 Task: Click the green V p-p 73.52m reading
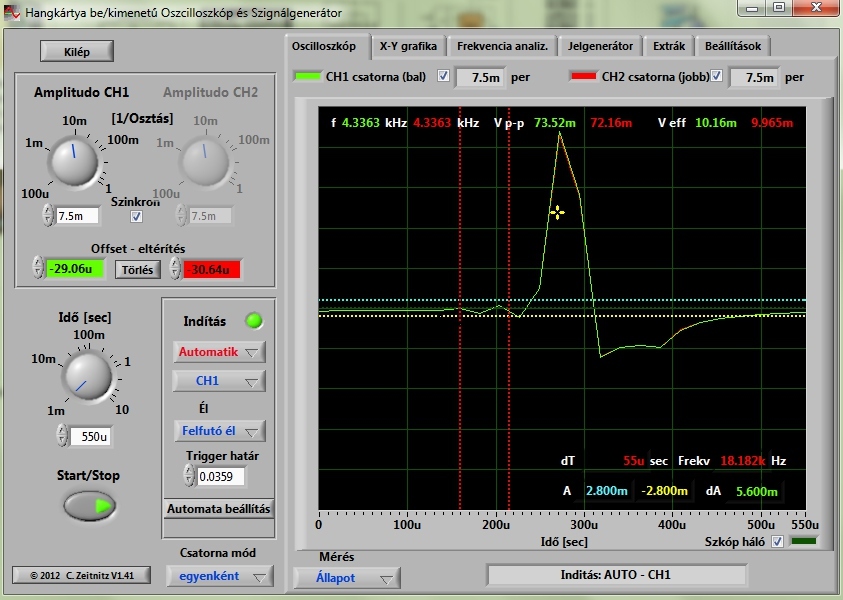[x=554, y=123]
